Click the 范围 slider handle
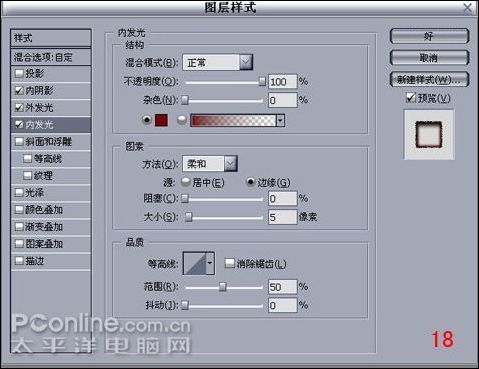Screen dimensions: 479x369 coord(223,287)
